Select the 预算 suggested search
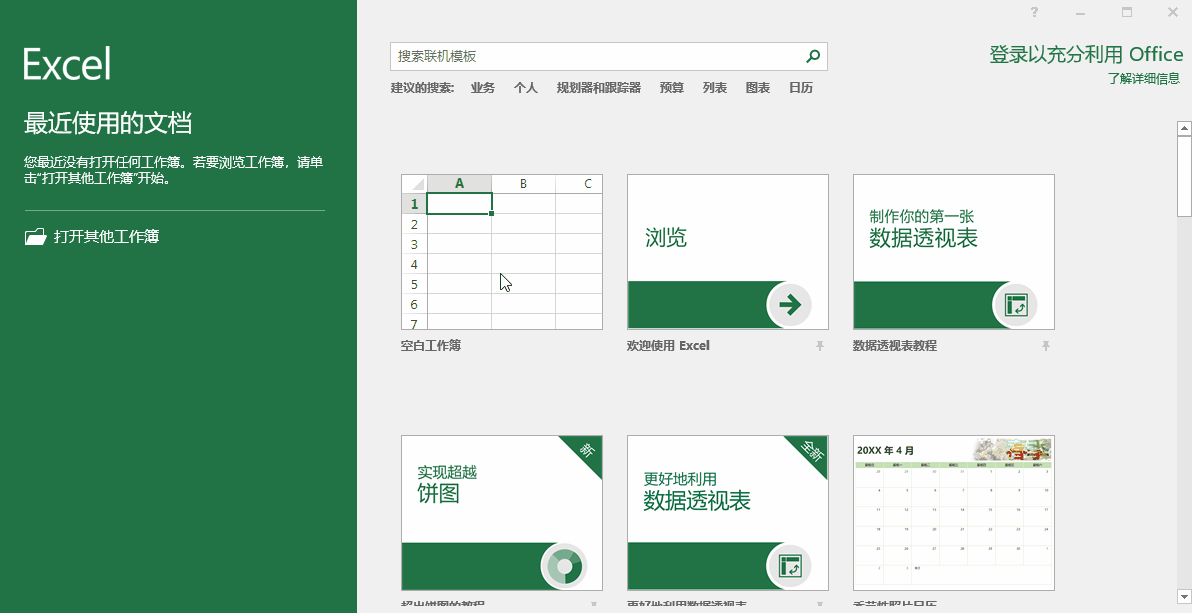The height and width of the screenshot is (613, 1192). (x=671, y=87)
